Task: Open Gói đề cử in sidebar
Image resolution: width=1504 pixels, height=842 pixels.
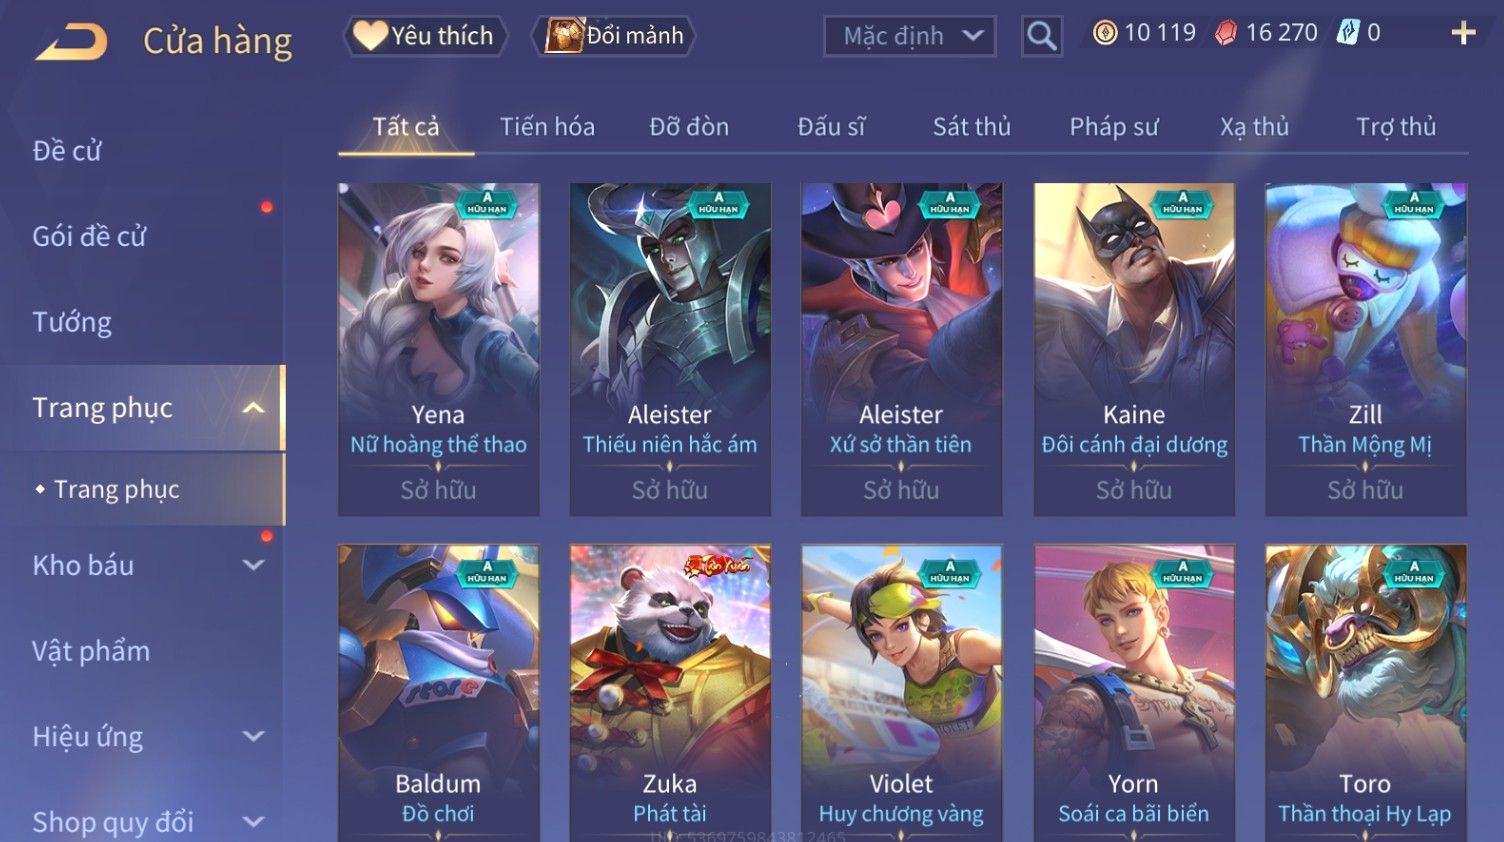Action: pos(89,237)
